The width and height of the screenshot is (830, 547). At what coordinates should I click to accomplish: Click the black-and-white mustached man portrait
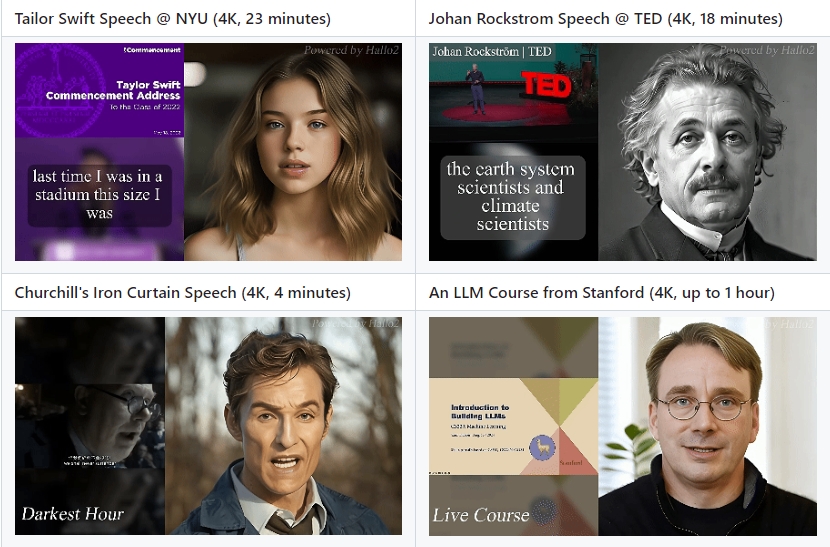pyautogui.click(x=707, y=152)
